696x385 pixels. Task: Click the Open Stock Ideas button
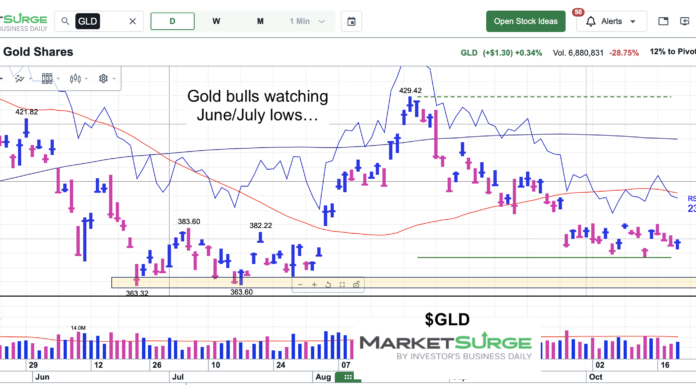526,21
